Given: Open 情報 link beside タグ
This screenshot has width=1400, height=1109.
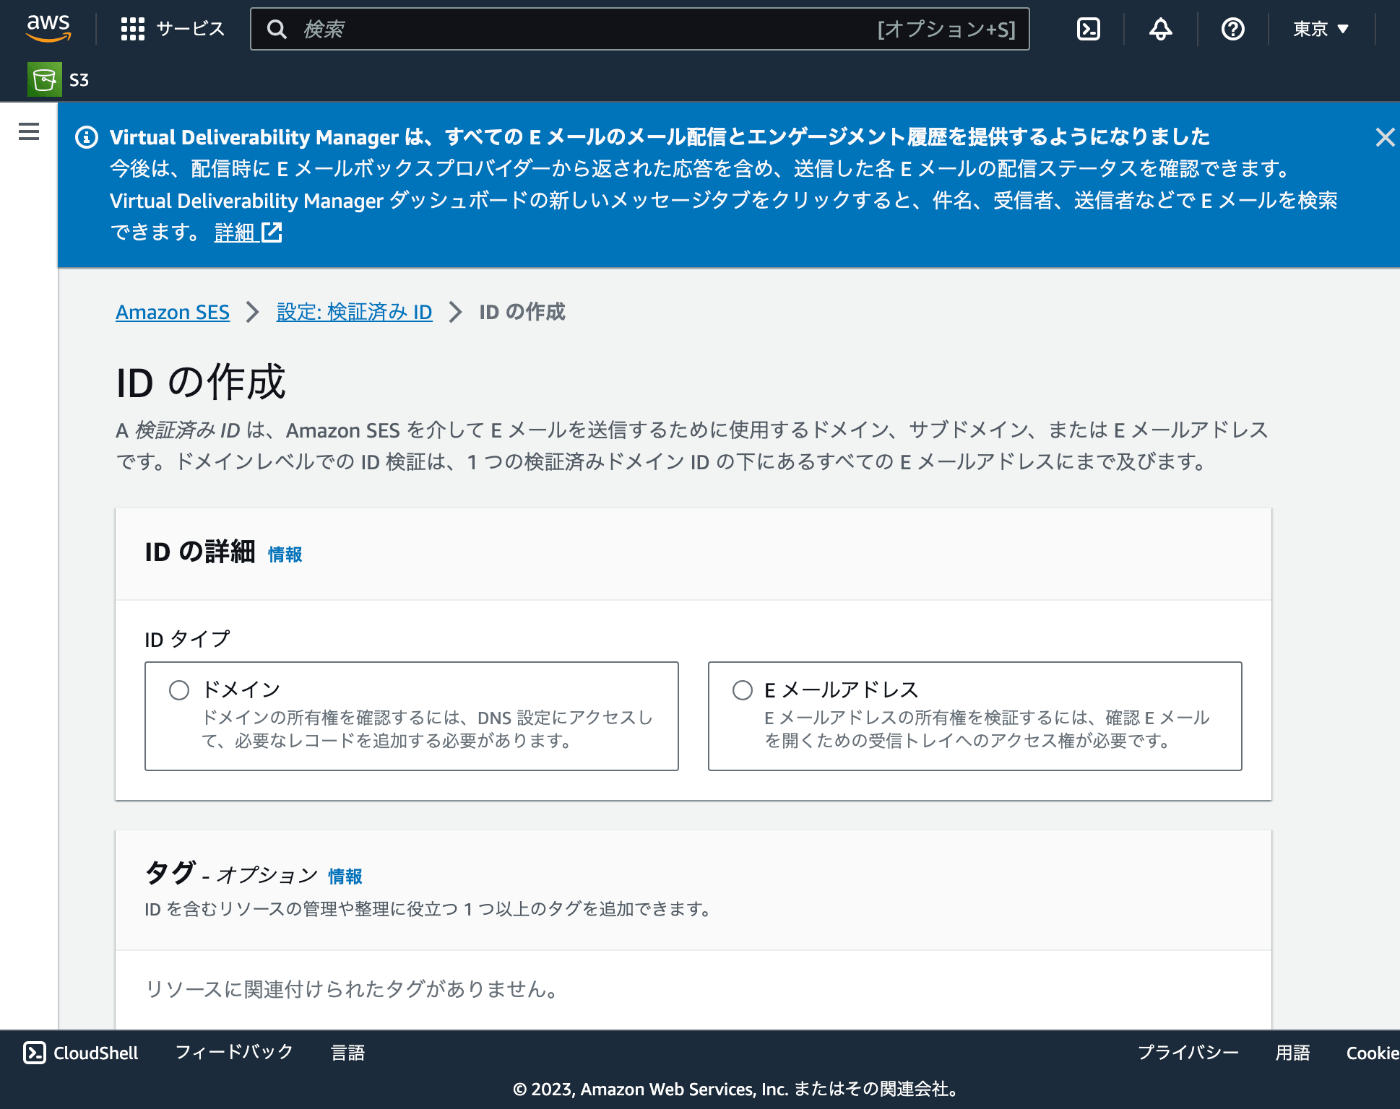Looking at the screenshot, I should [345, 876].
